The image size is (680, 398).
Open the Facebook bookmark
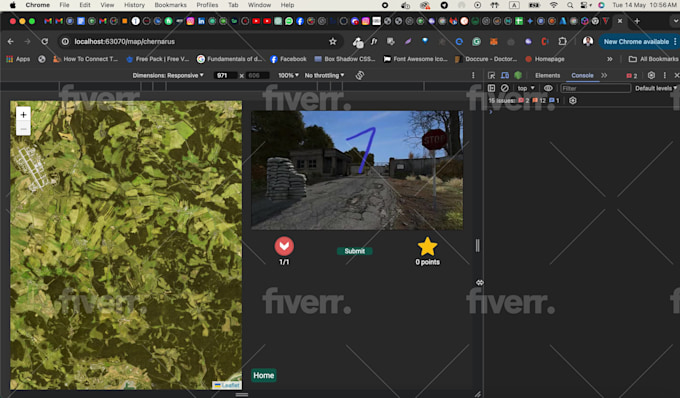point(288,59)
